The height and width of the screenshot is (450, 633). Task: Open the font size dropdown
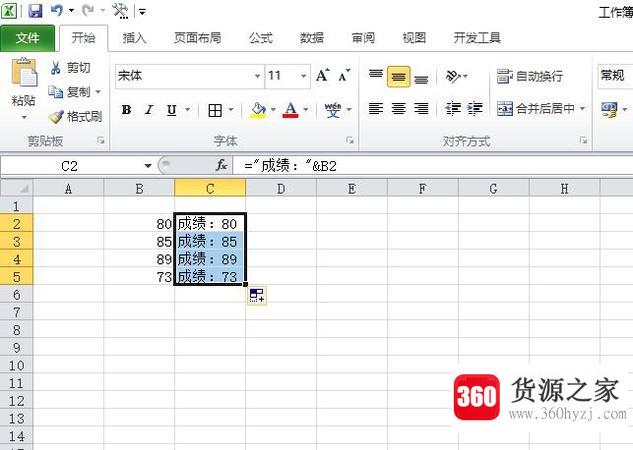(x=303, y=76)
